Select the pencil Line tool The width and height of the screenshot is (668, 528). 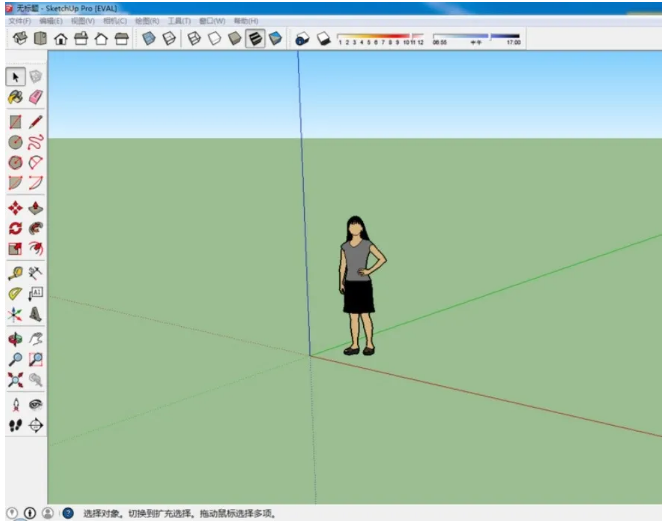click(36, 122)
